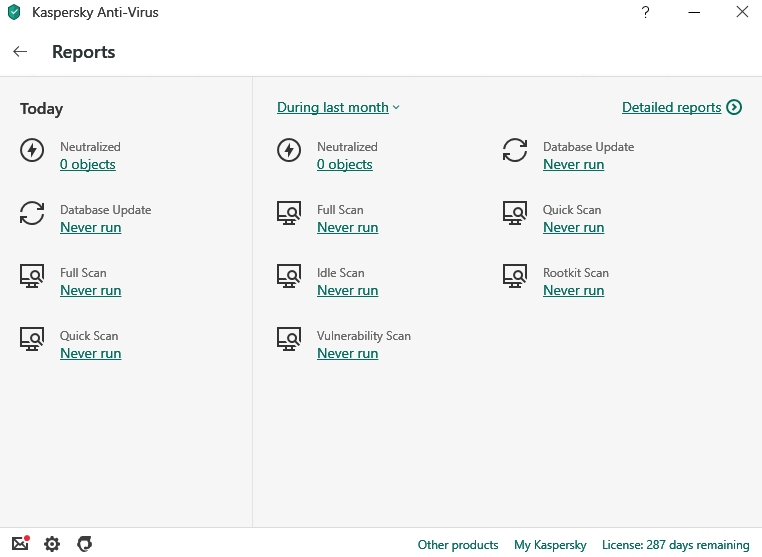The width and height of the screenshot is (762, 557).
Task: Open the My Kaspersky link
Action: pyautogui.click(x=551, y=545)
